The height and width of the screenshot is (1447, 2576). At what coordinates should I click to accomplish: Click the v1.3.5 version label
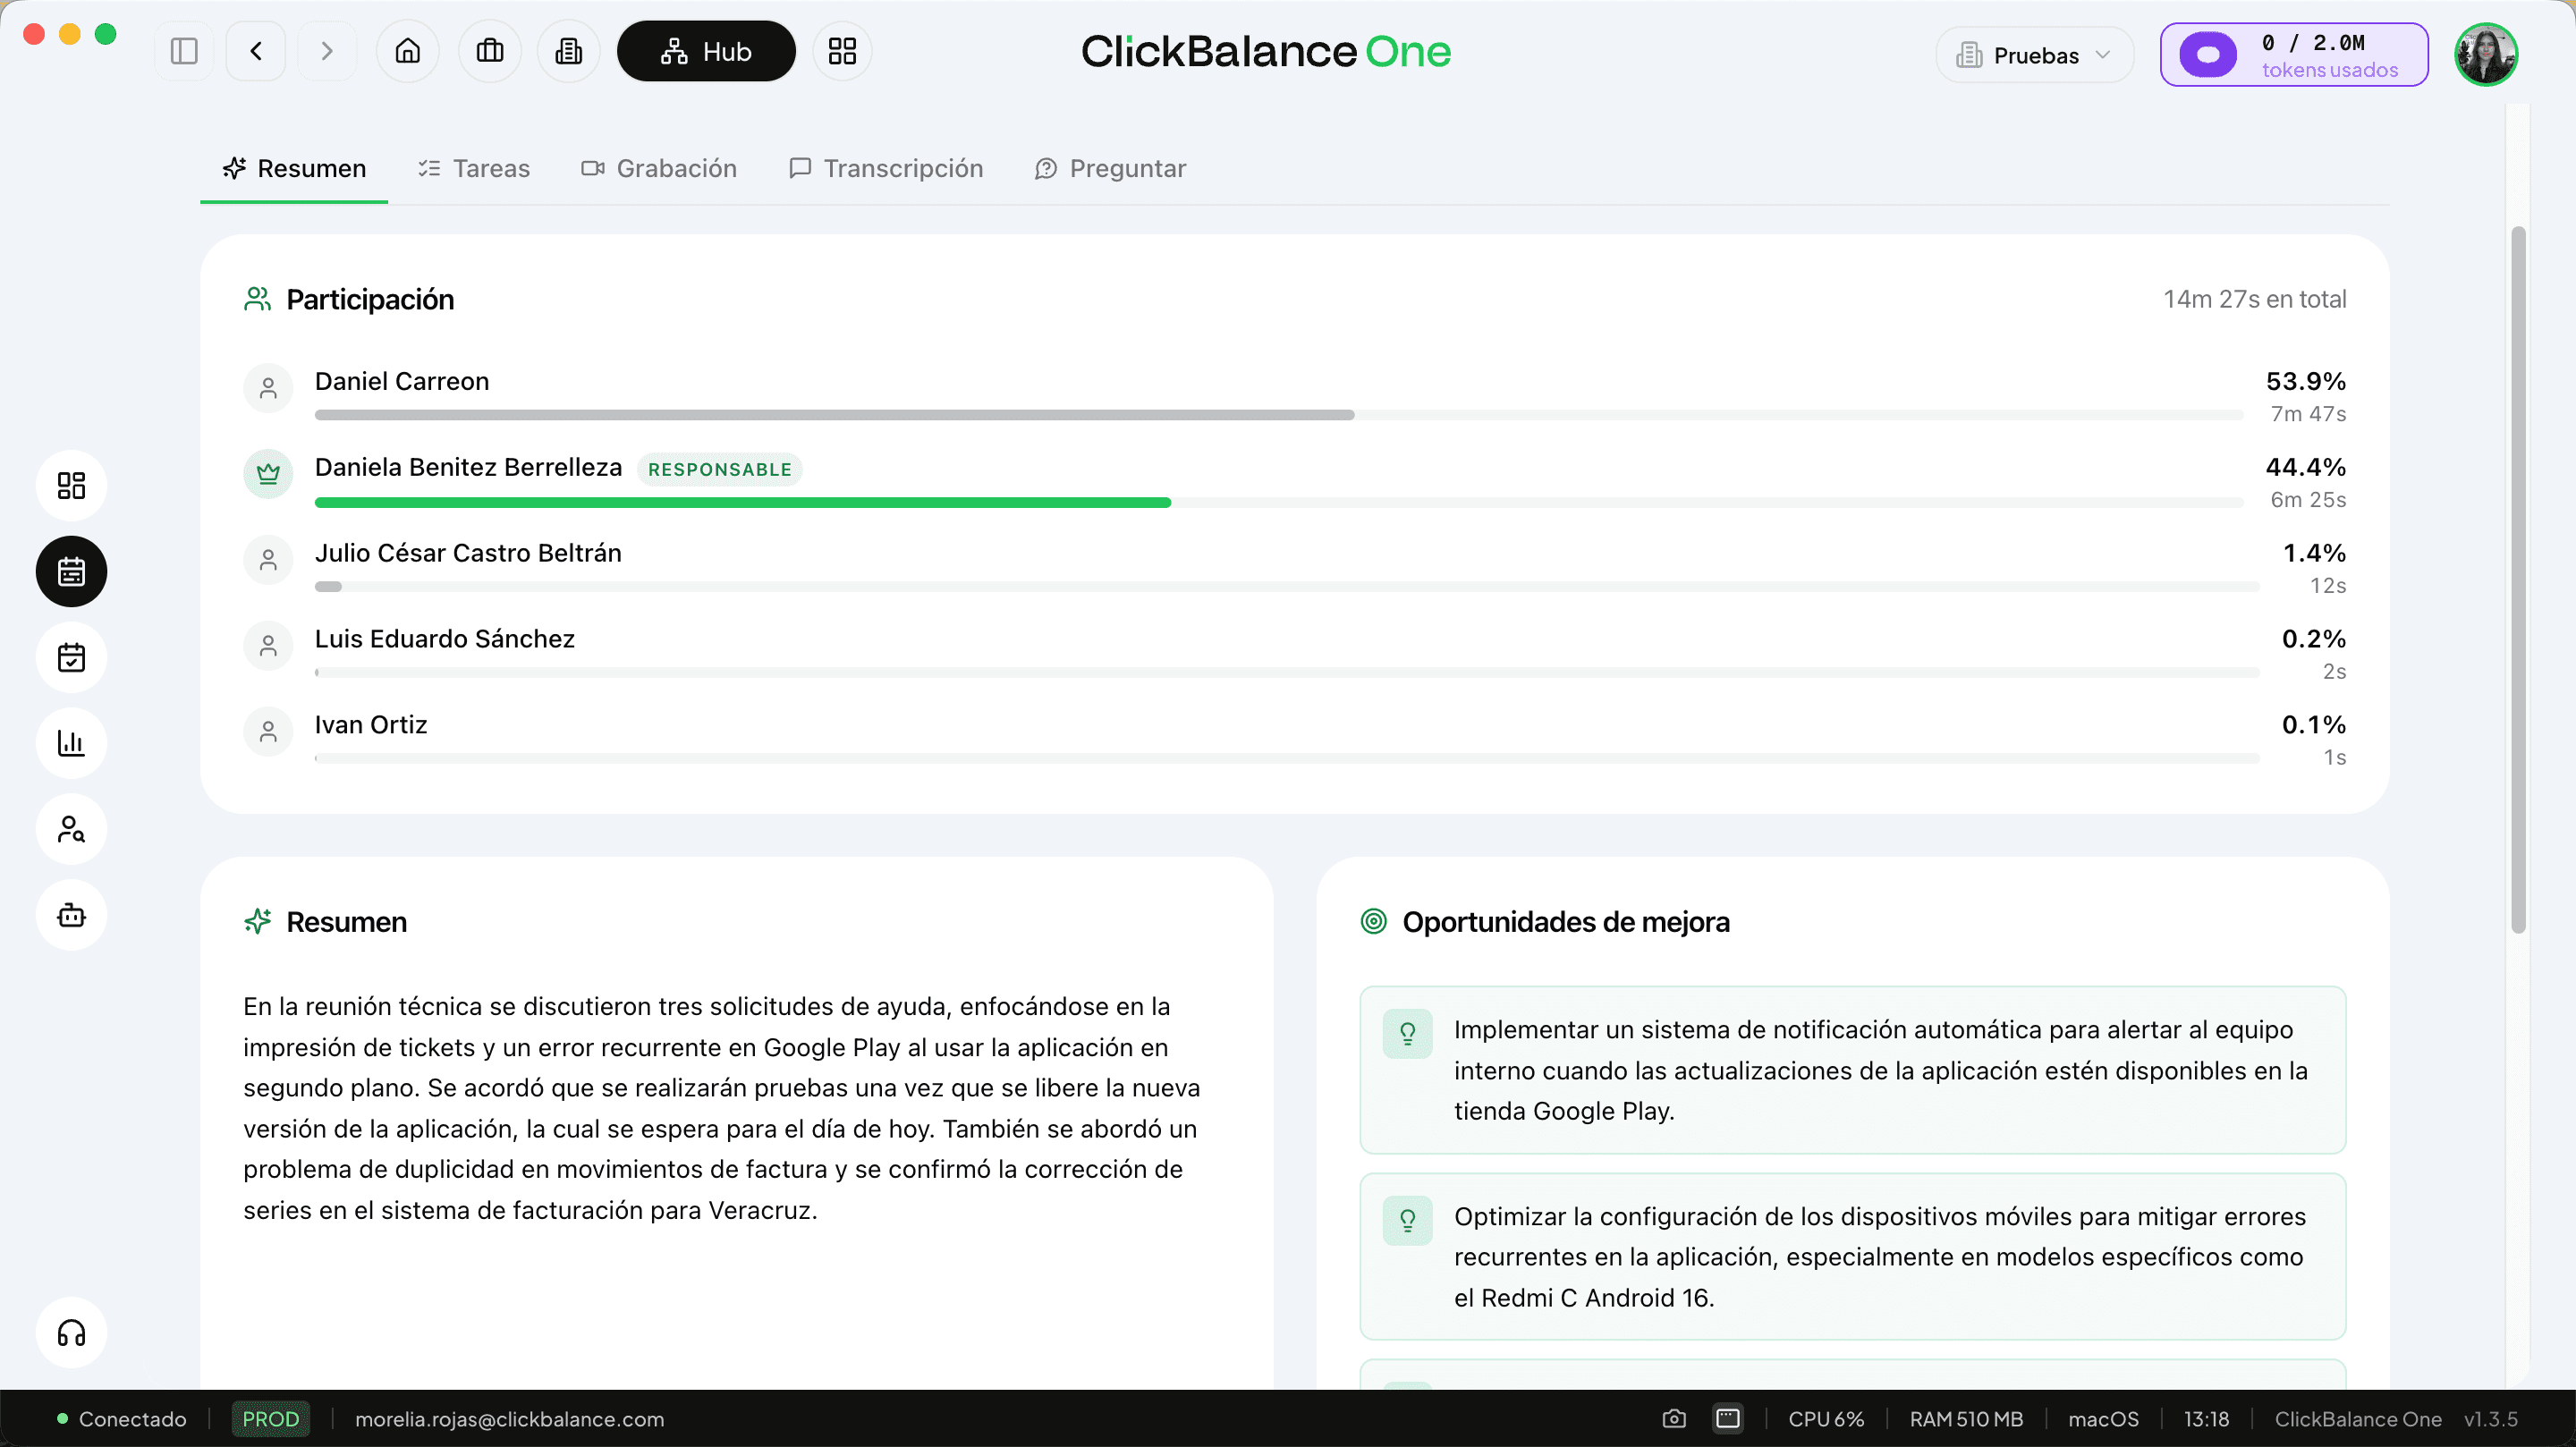click(2490, 1419)
